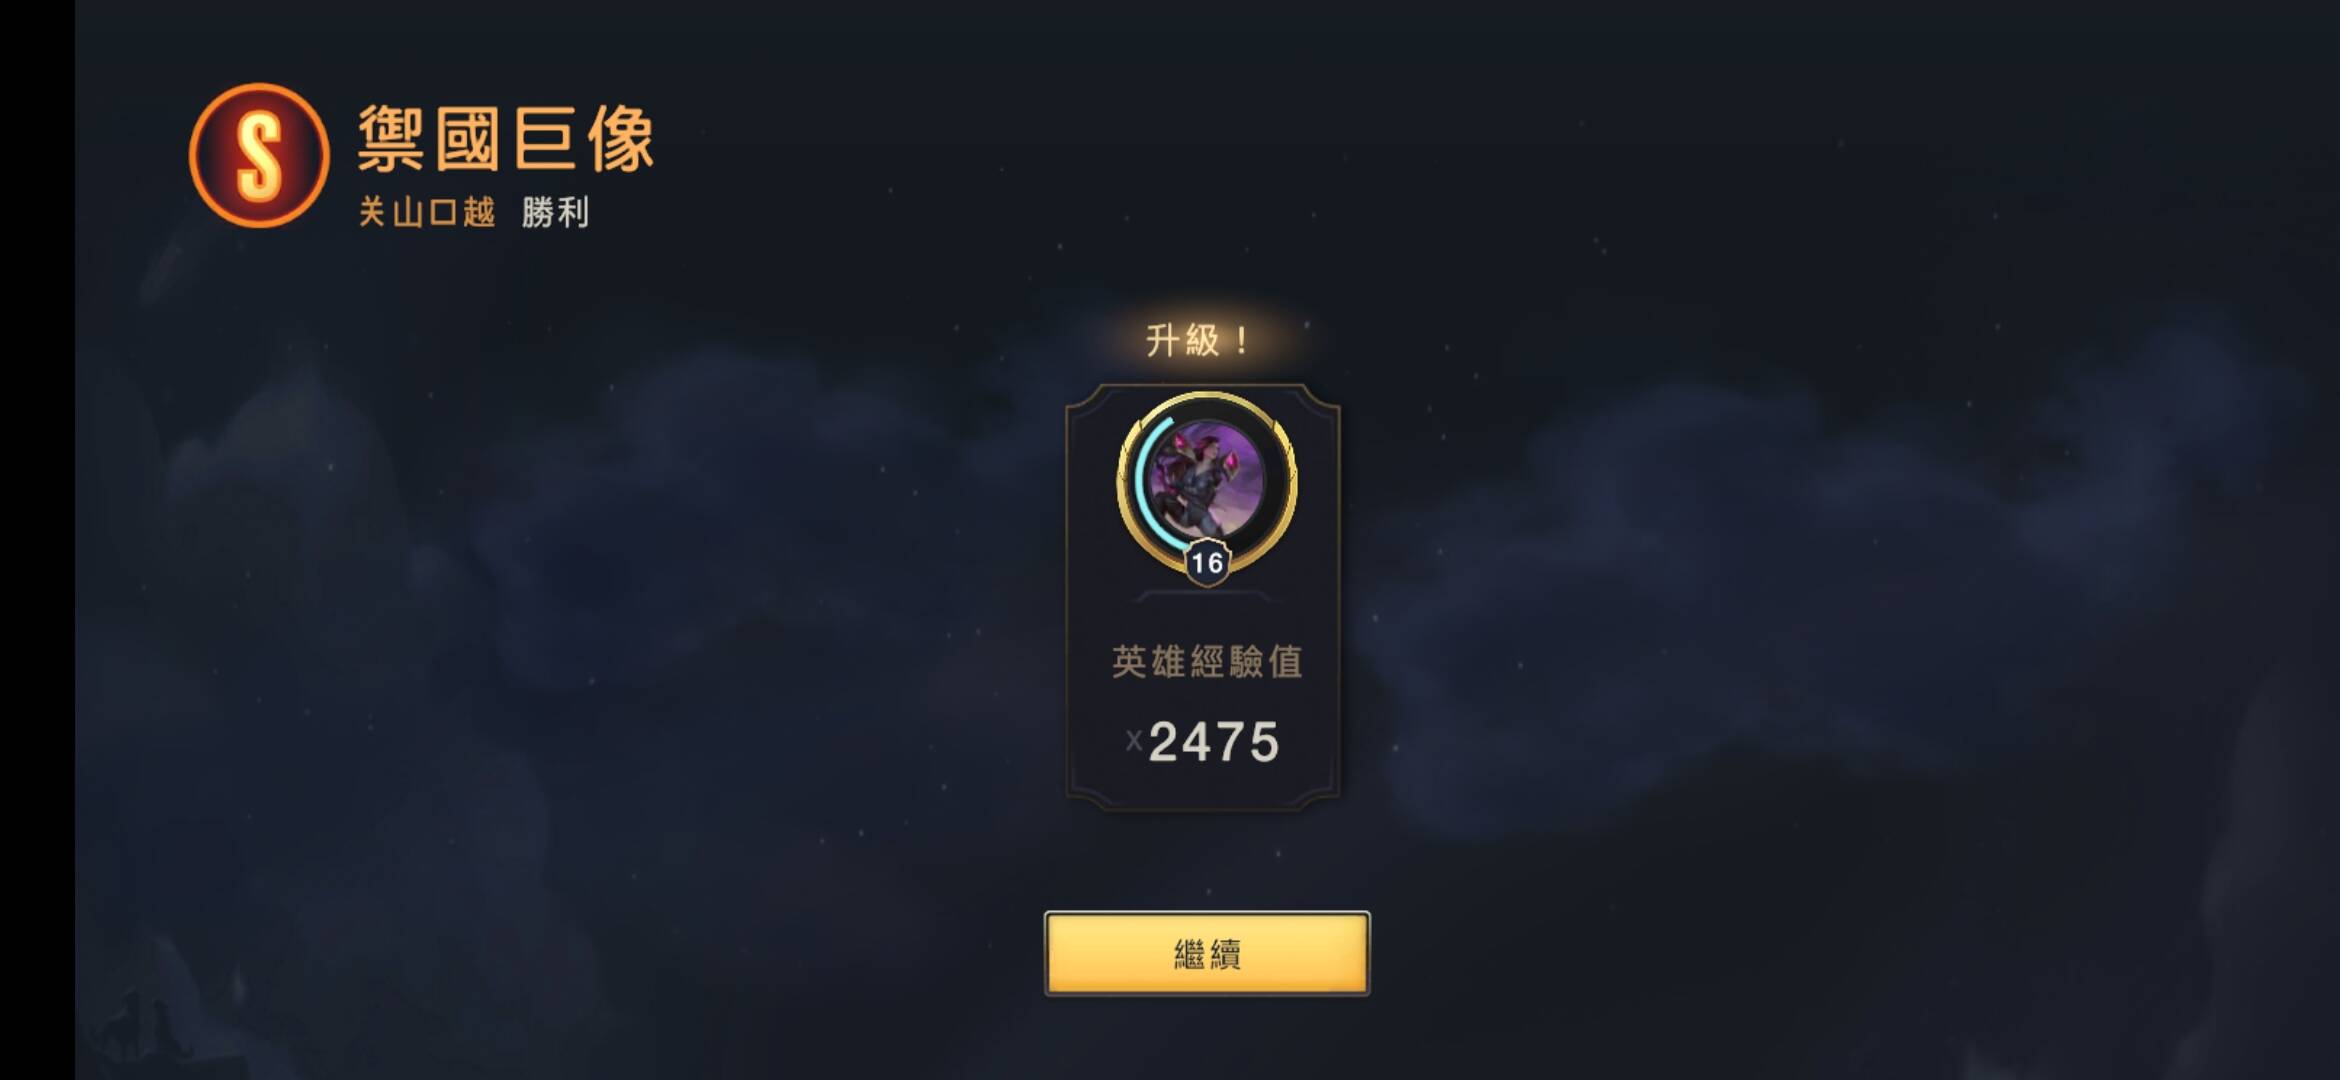The height and width of the screenshot is (1080, 2340).
Task: Tap the black bar at the left screen edge
Action: click(37, 540)
